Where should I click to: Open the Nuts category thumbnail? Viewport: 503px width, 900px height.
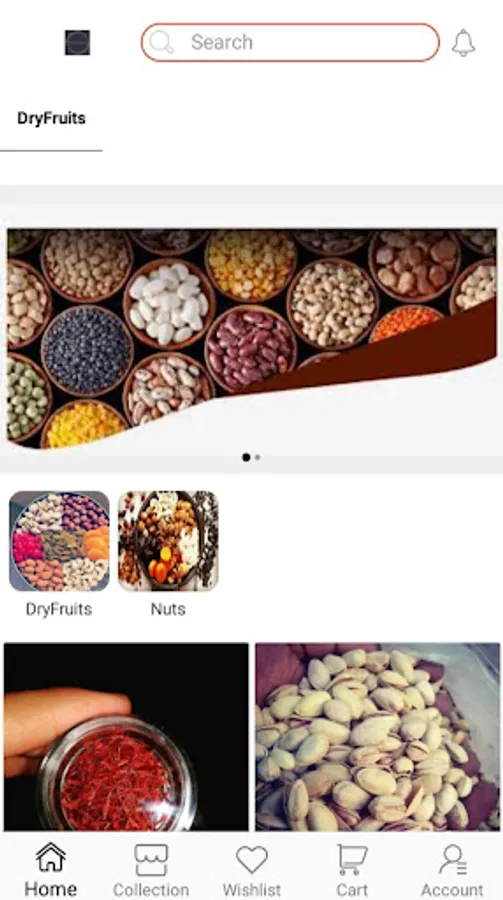point(168,541)
